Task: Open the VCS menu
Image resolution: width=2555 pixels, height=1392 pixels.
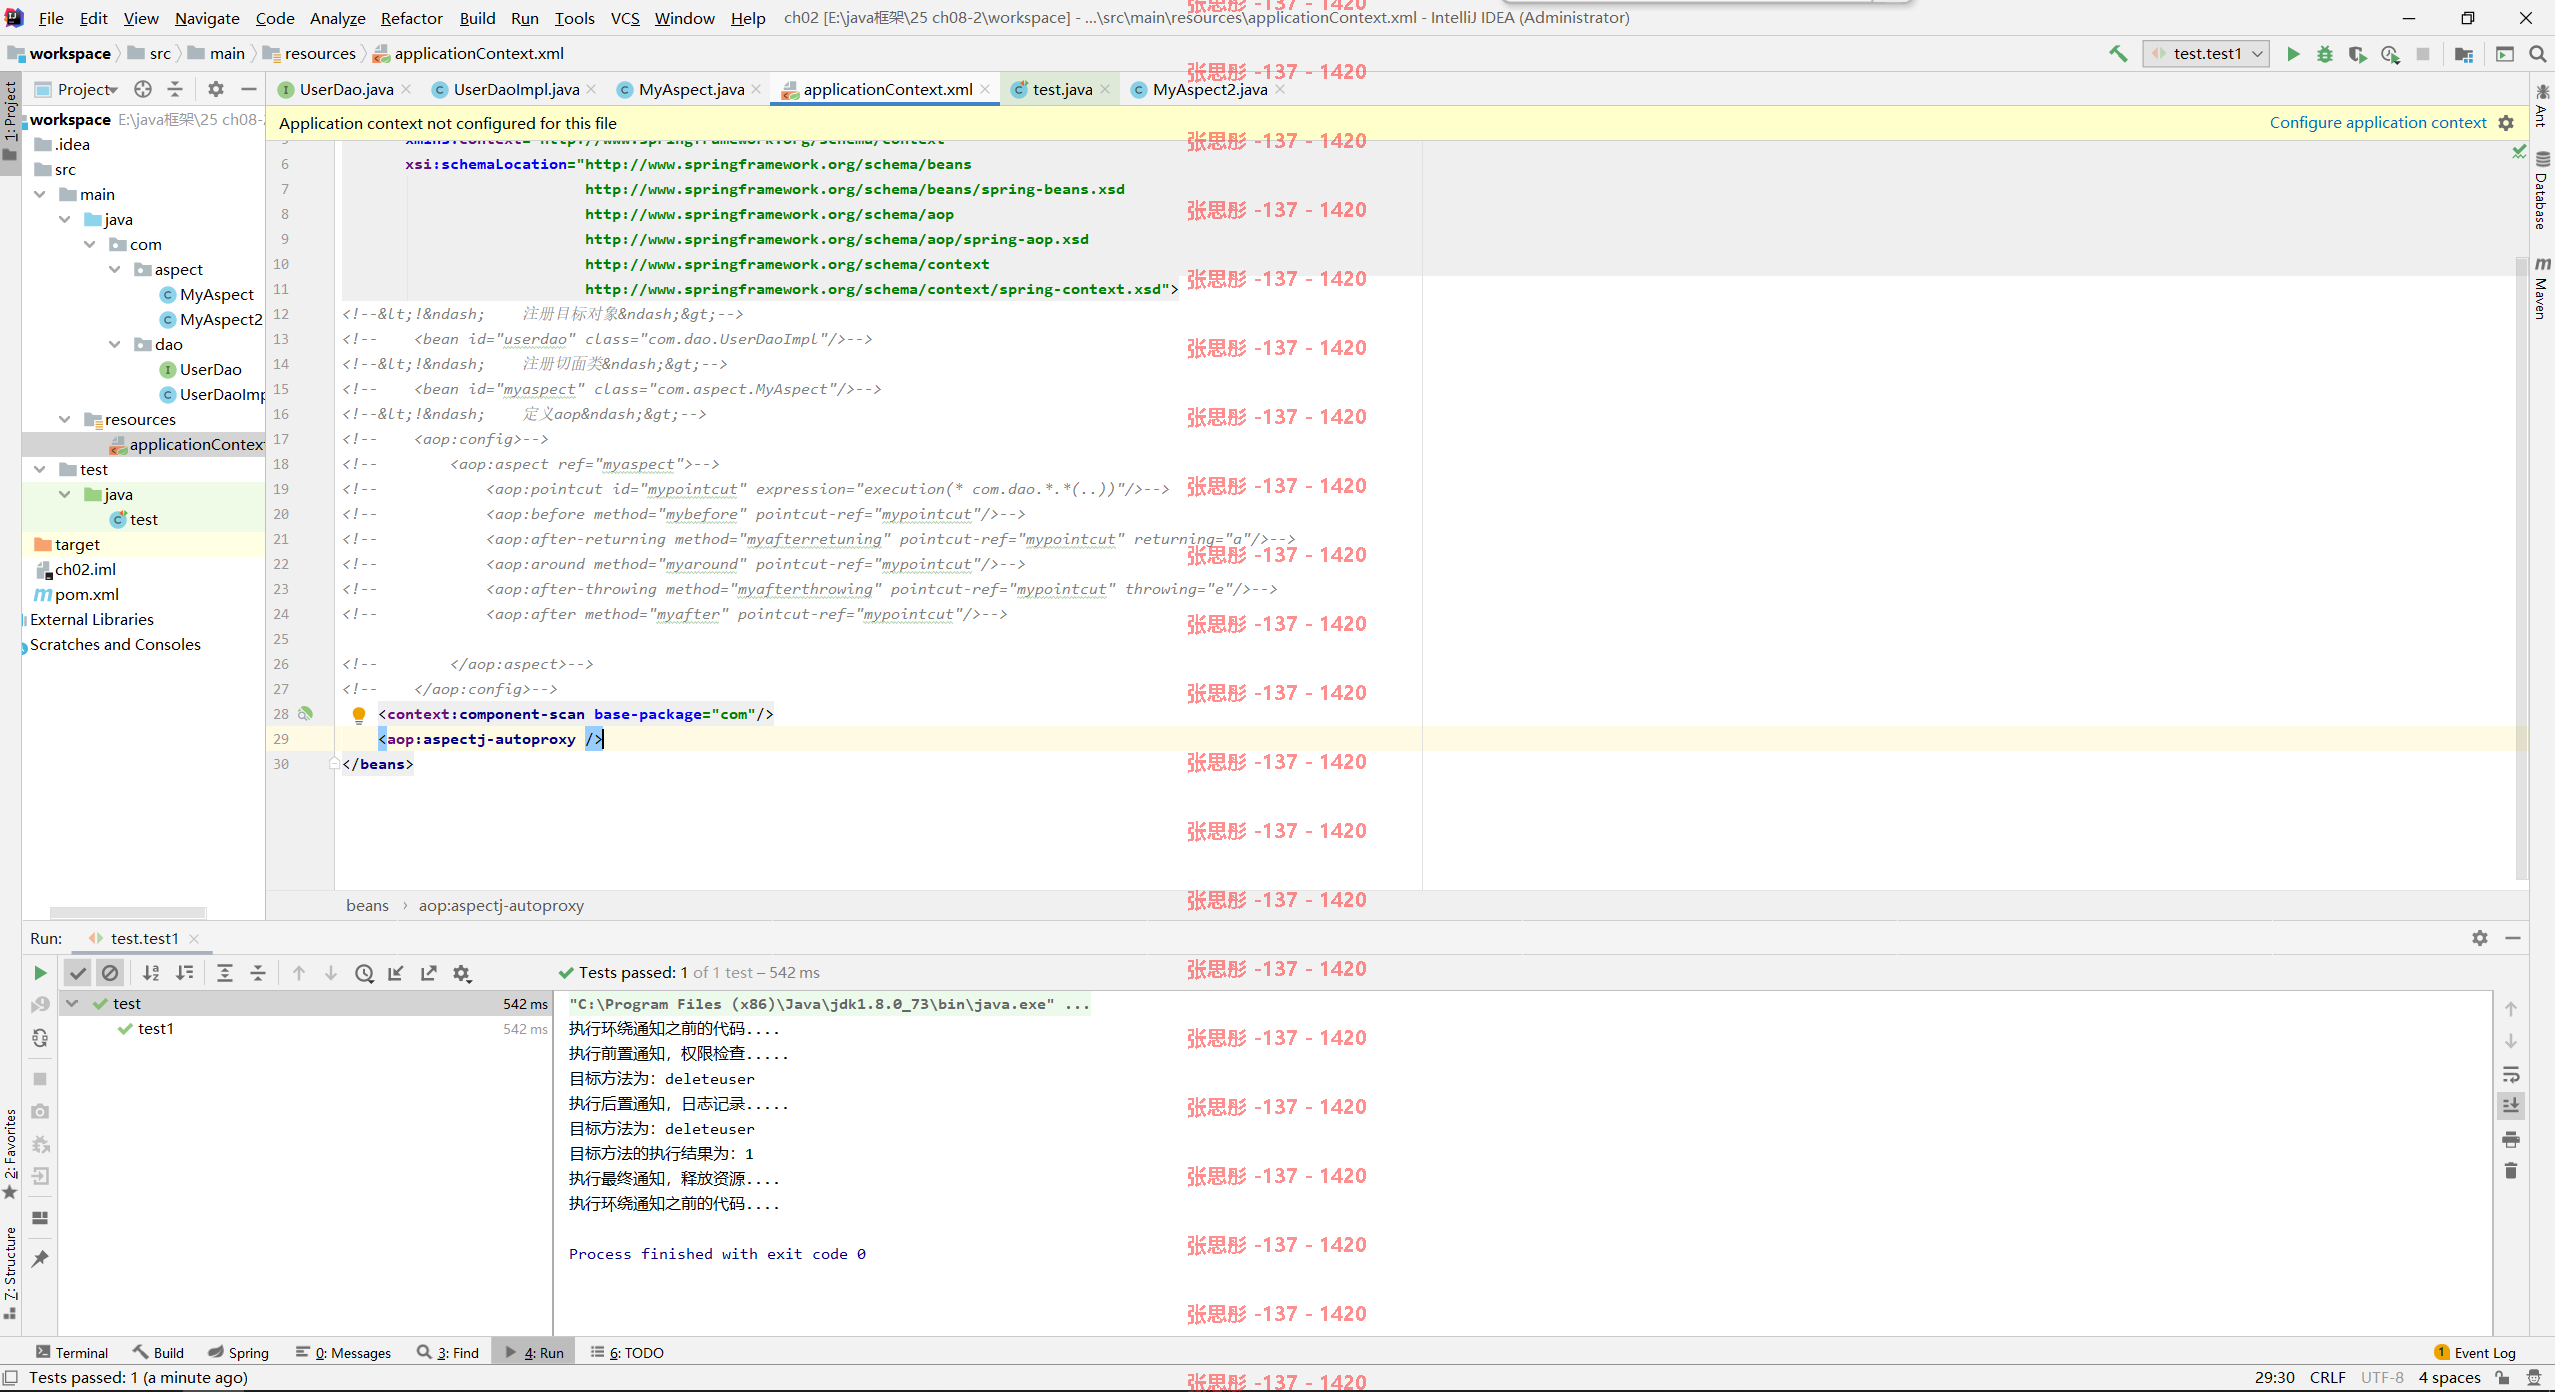Action: pos(625,18)
